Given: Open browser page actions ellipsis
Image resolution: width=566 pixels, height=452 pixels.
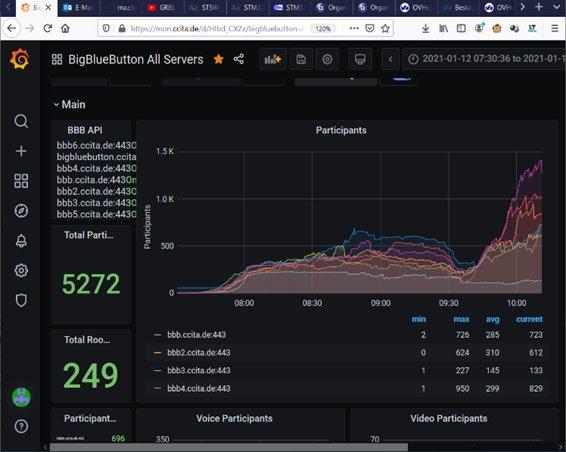Looking at the screenshot, I should click(x=354, y=28).
